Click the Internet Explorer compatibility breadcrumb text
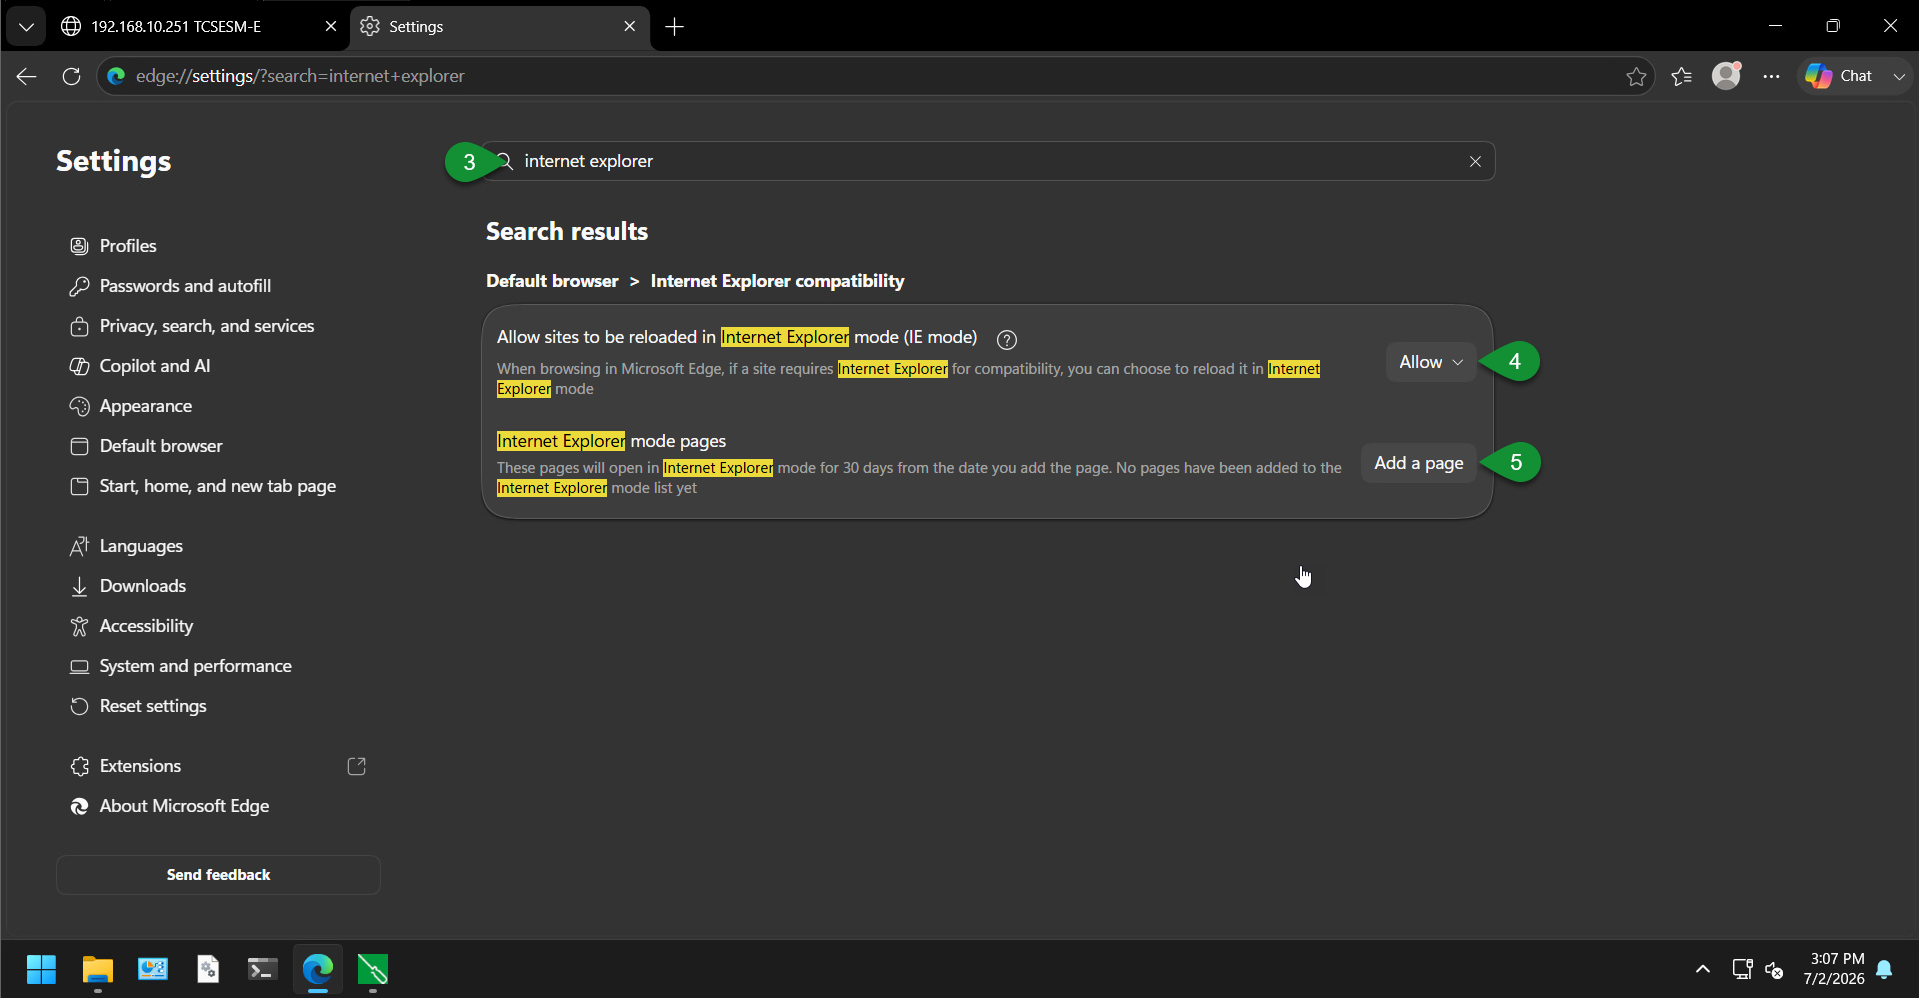Screen dimensions: 1919x998 pos(777,281)
